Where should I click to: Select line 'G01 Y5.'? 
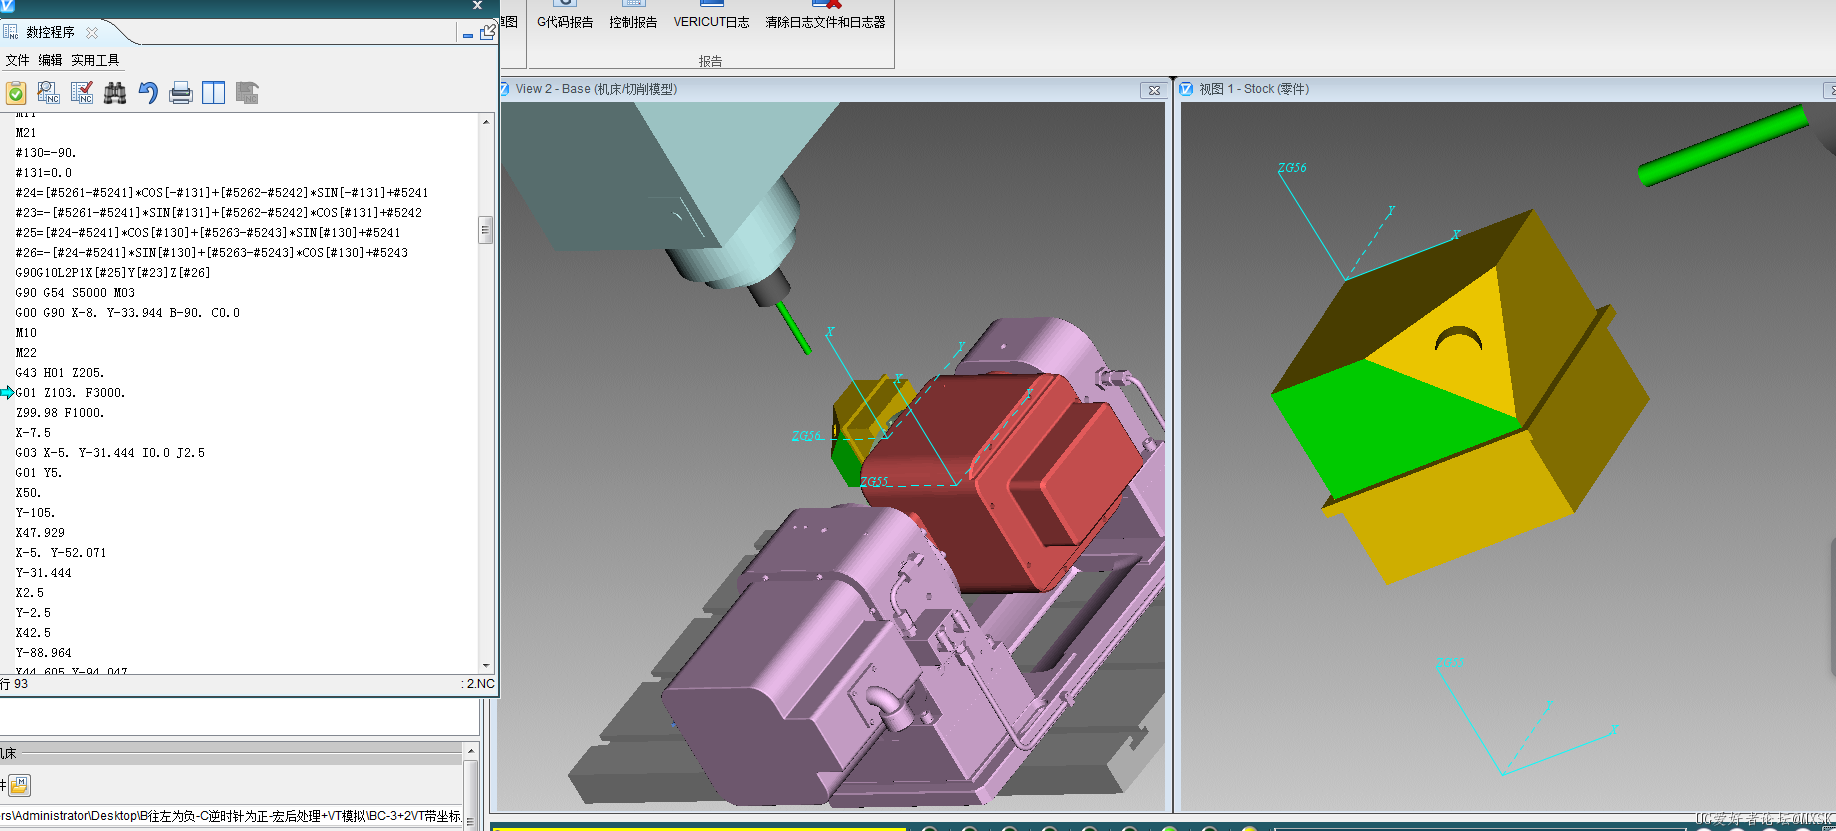[x=39, y=473]
